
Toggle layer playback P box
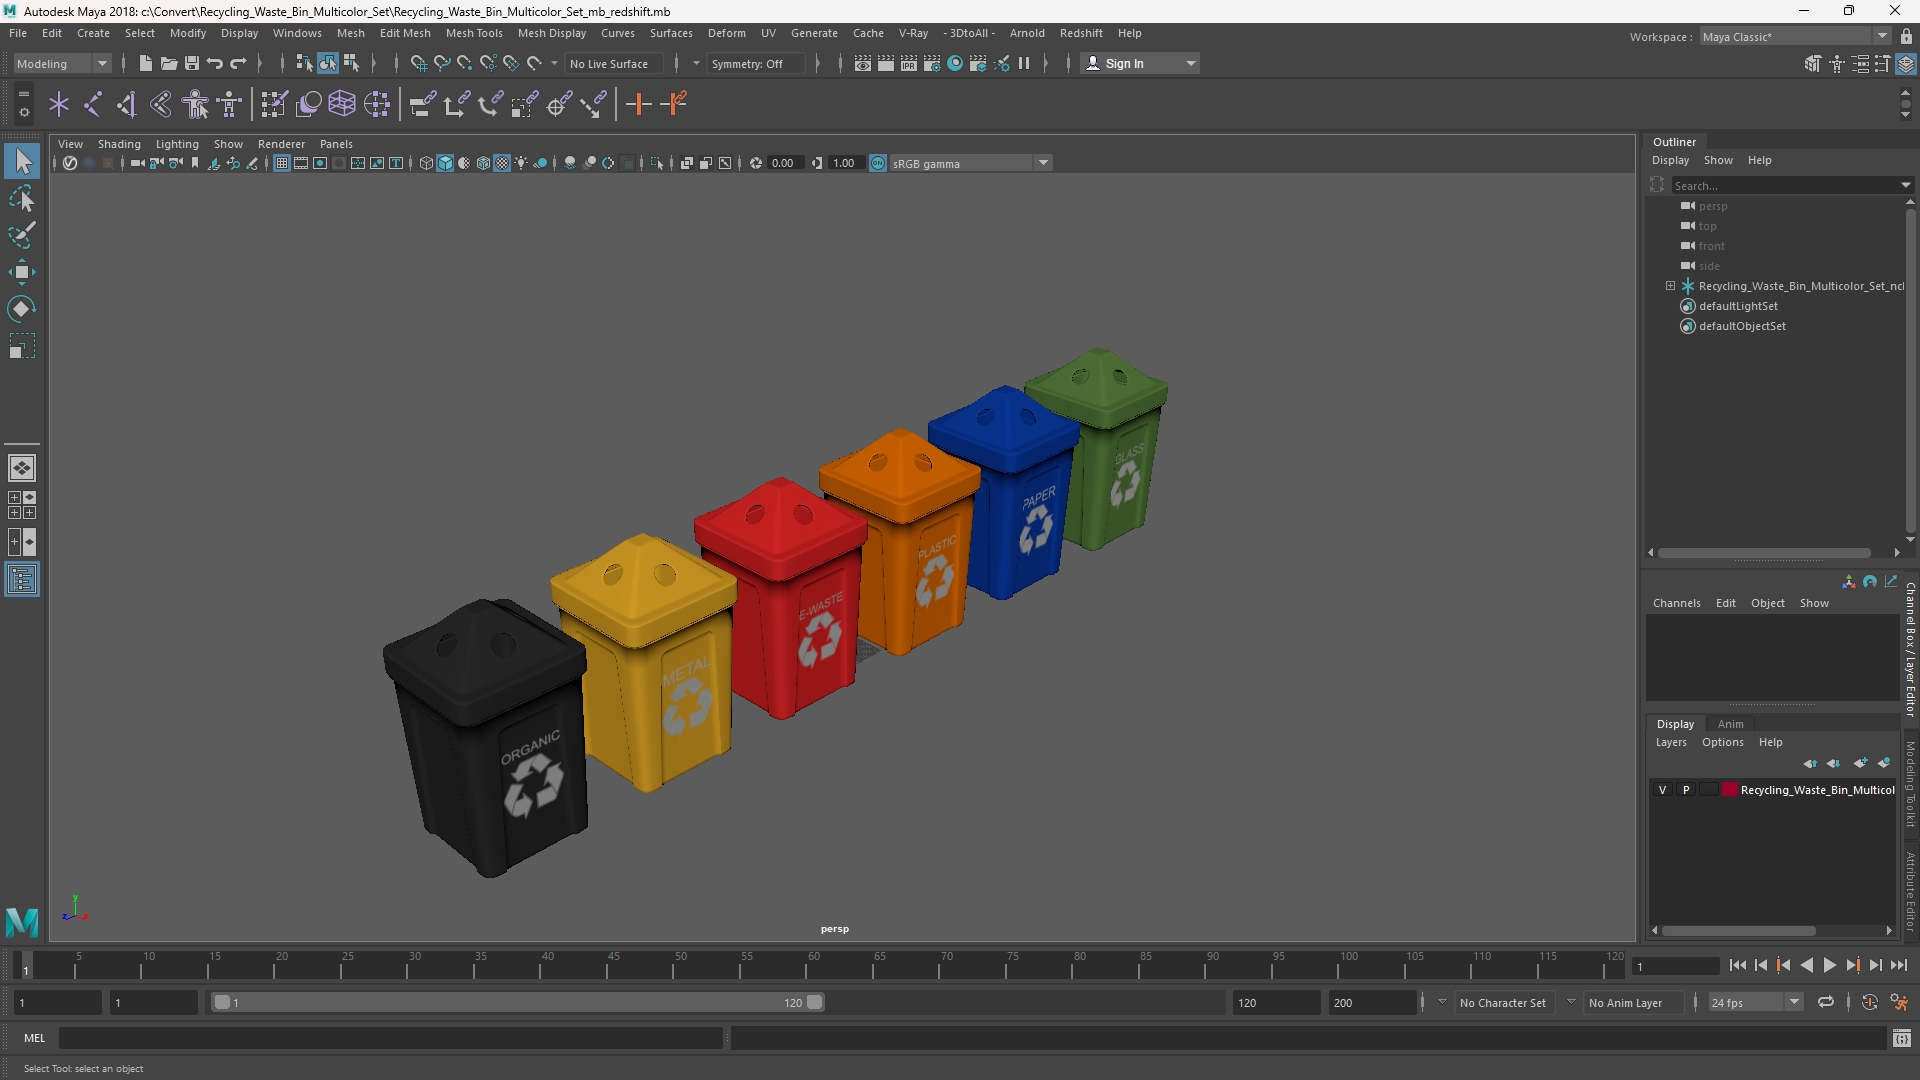[x=1686, y=790]
